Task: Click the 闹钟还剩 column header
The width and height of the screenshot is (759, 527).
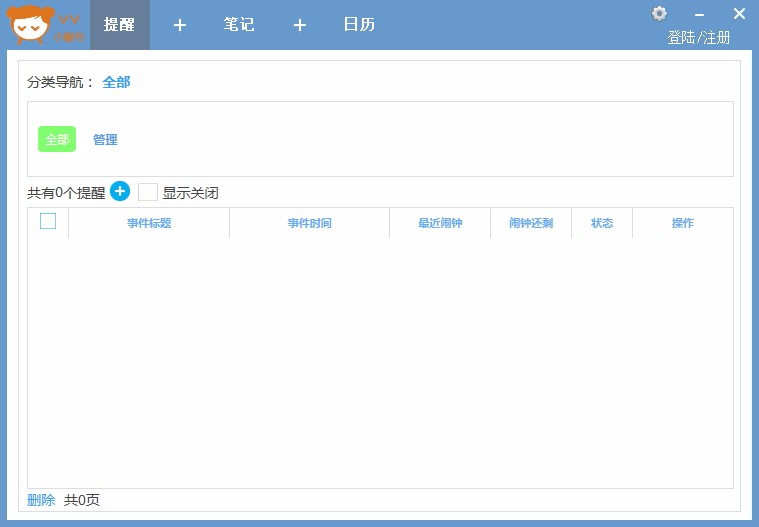Action: tap(531, 223)
